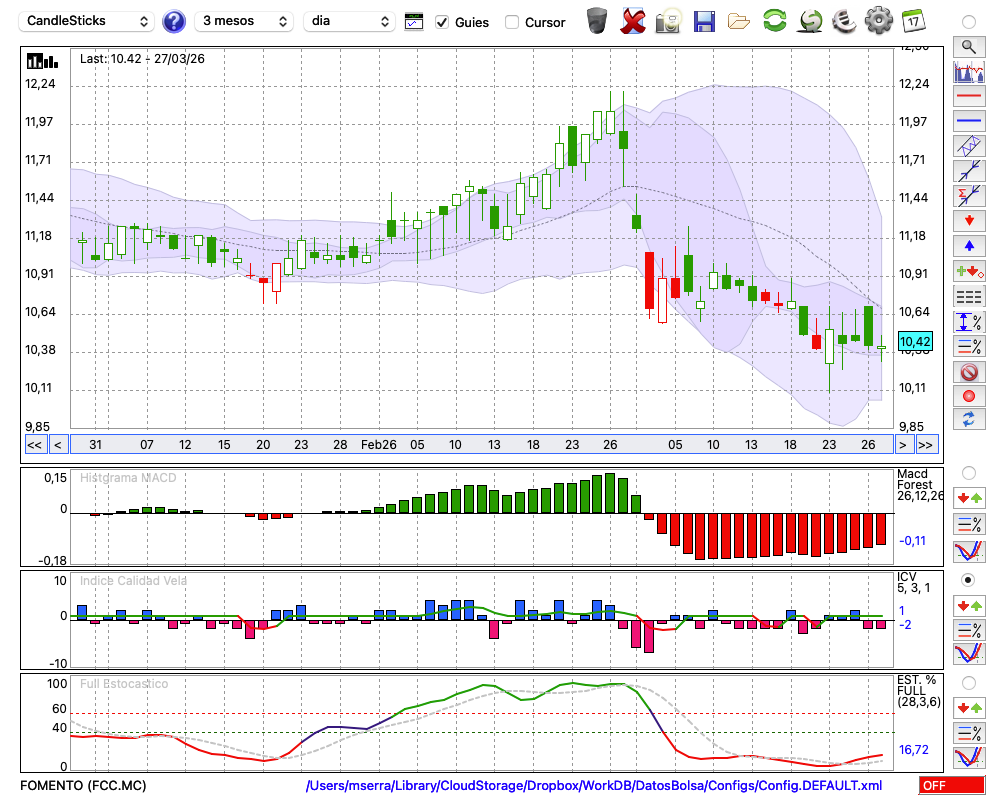
Task: Uncheck the Guies checkbox
Action: (x=442, y=22)
